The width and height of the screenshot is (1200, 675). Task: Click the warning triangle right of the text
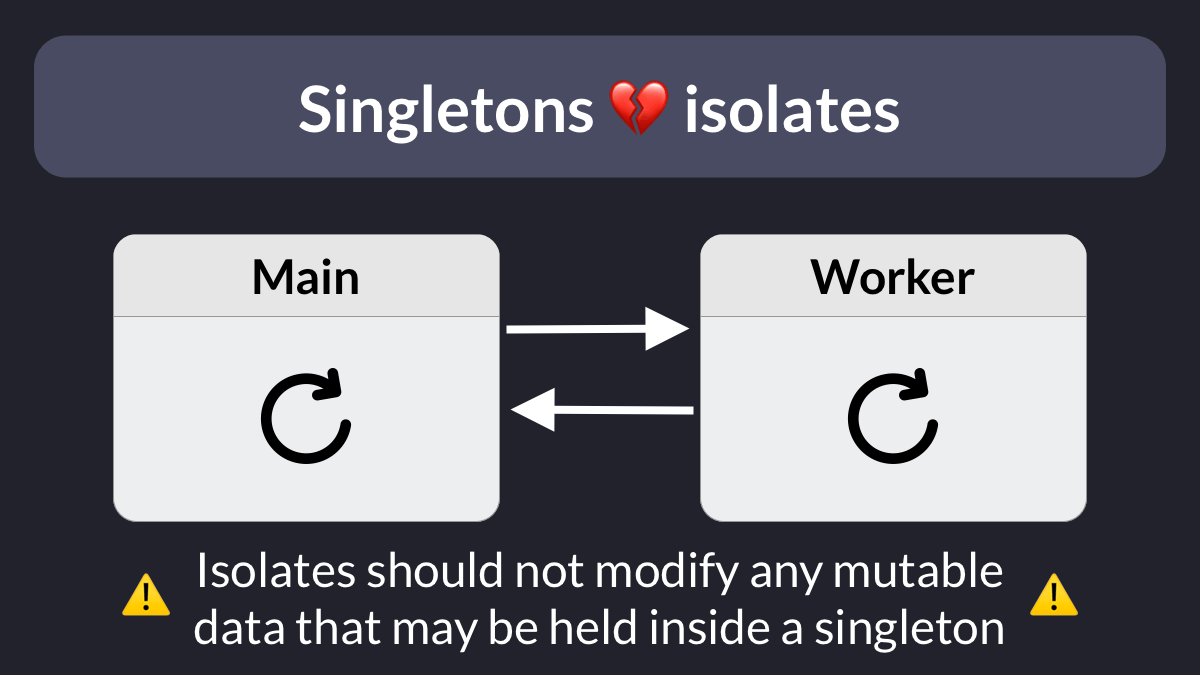coord(1054,595)
